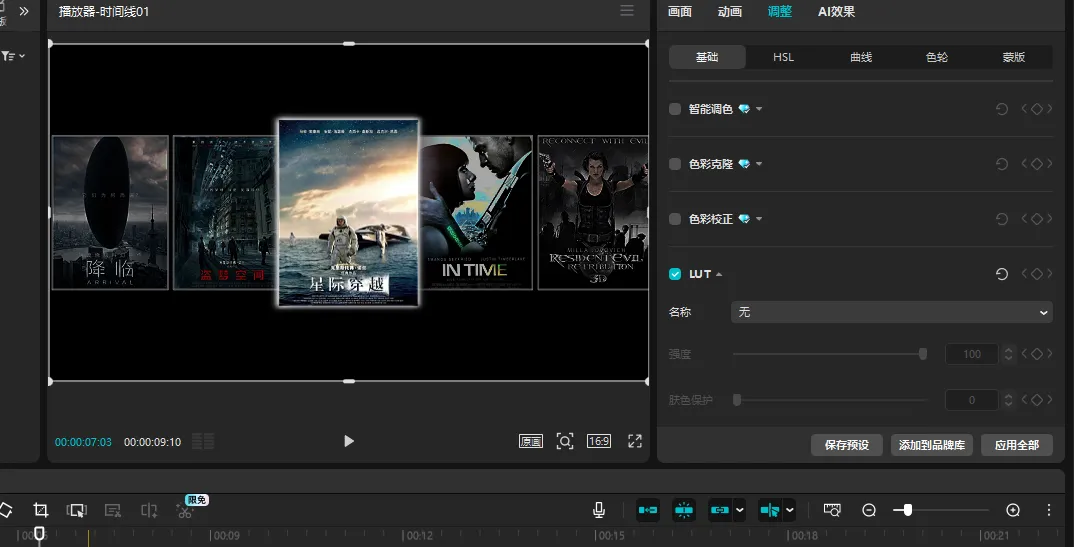Viewport: 1074px width, 547px height.
Task: Reset the LUT settings
Action: tap(1001, 274)
